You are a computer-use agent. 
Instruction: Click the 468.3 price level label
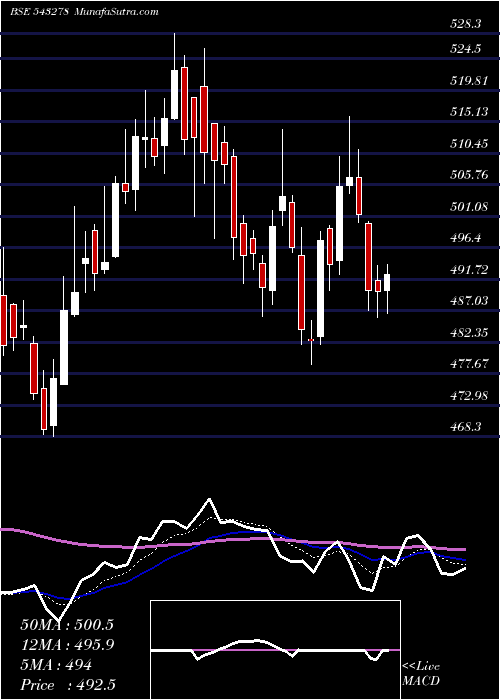click(465, 427)
